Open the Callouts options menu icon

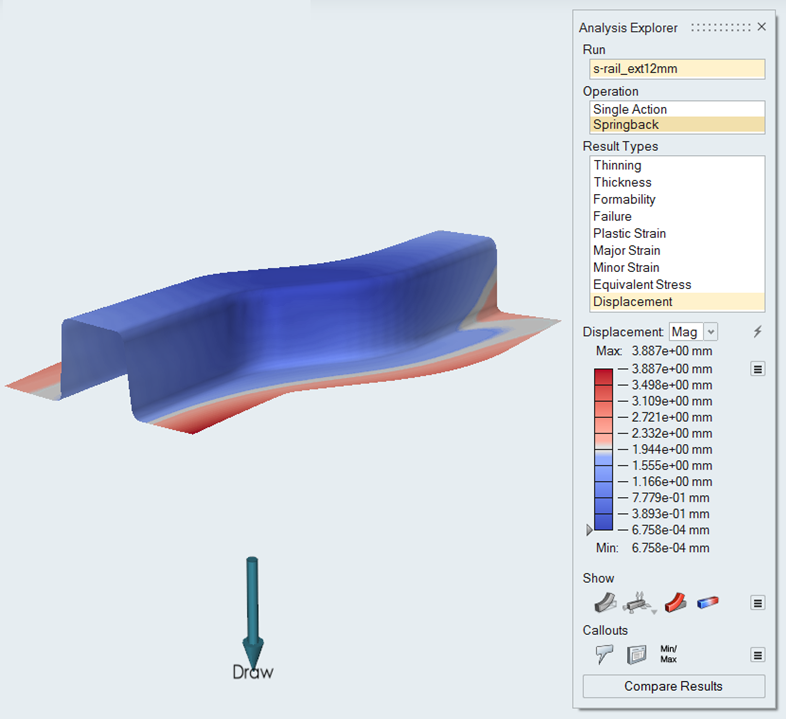pyautogui.click(x=758, y=655)
